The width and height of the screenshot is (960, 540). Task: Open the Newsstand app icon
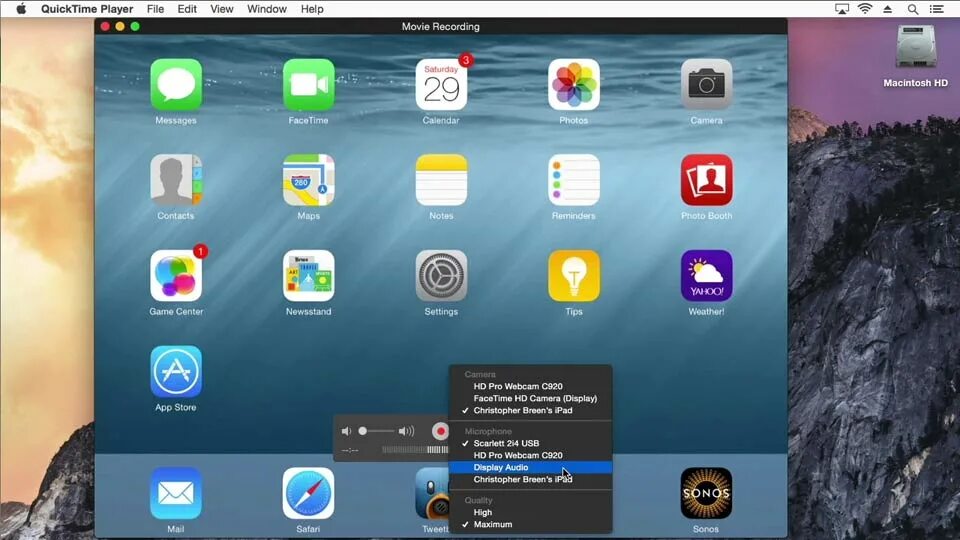(x=309, y=276)
